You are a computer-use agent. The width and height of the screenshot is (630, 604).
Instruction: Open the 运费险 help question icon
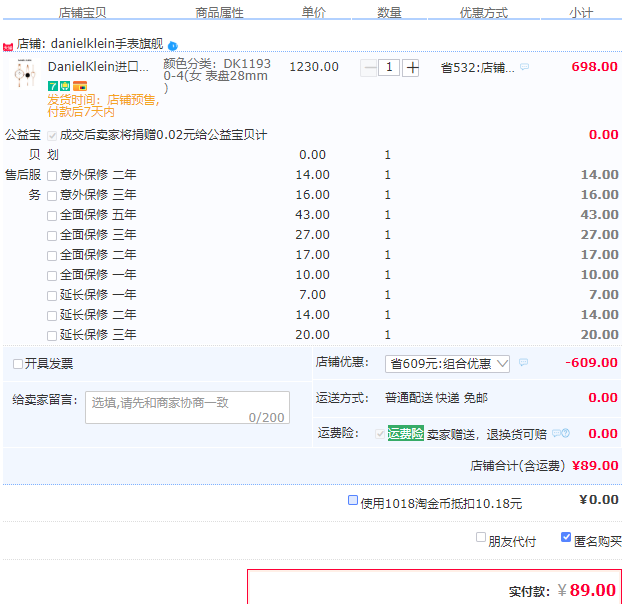click(565, 433)
